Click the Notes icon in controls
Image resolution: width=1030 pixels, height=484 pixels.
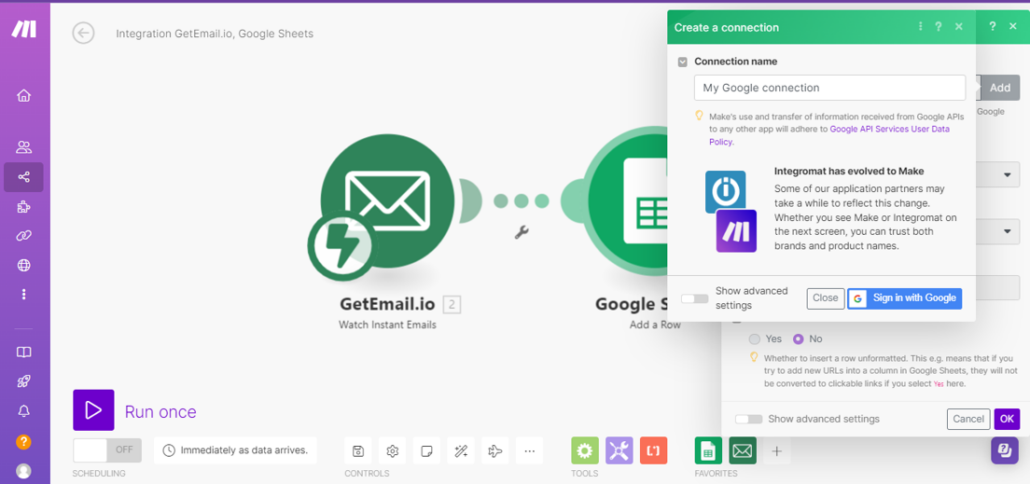point(426,451)
